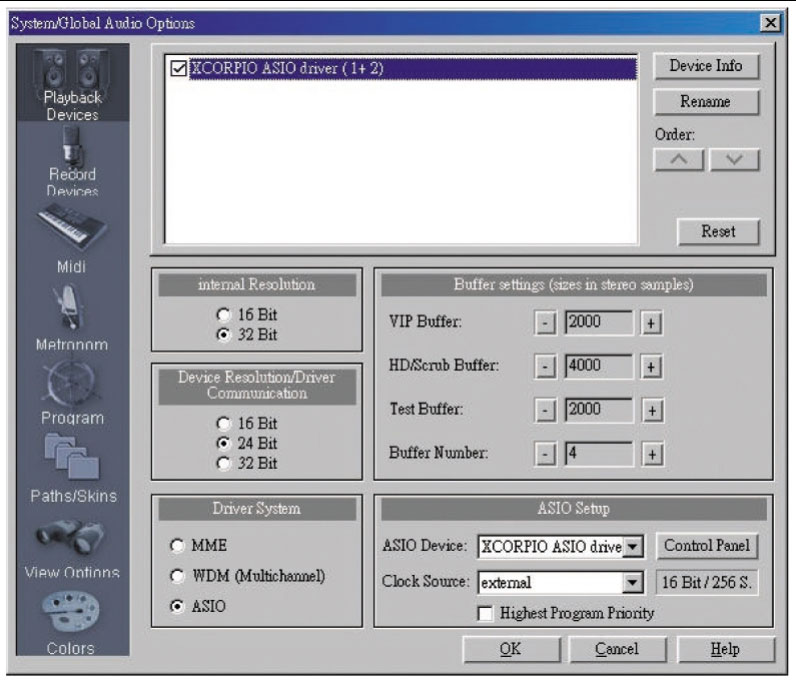Enable Highest Program Priority

[485, 613]
